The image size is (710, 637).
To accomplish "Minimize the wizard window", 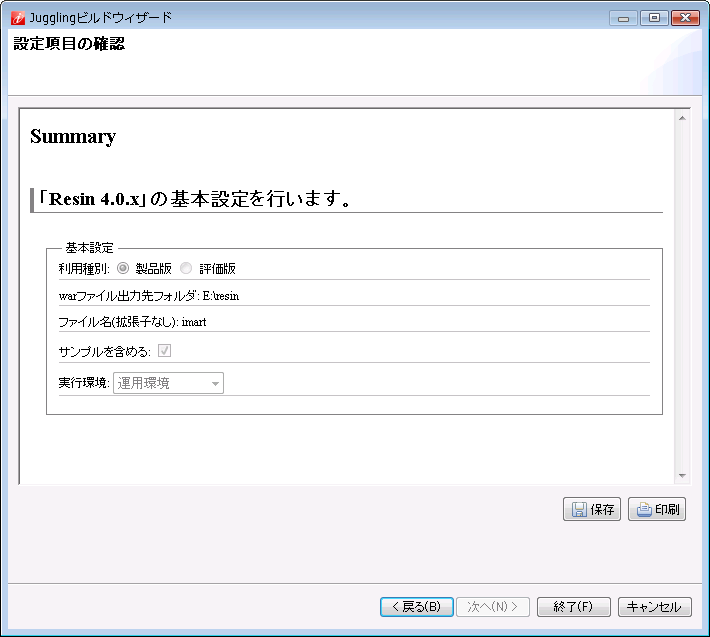I will 624,18.
